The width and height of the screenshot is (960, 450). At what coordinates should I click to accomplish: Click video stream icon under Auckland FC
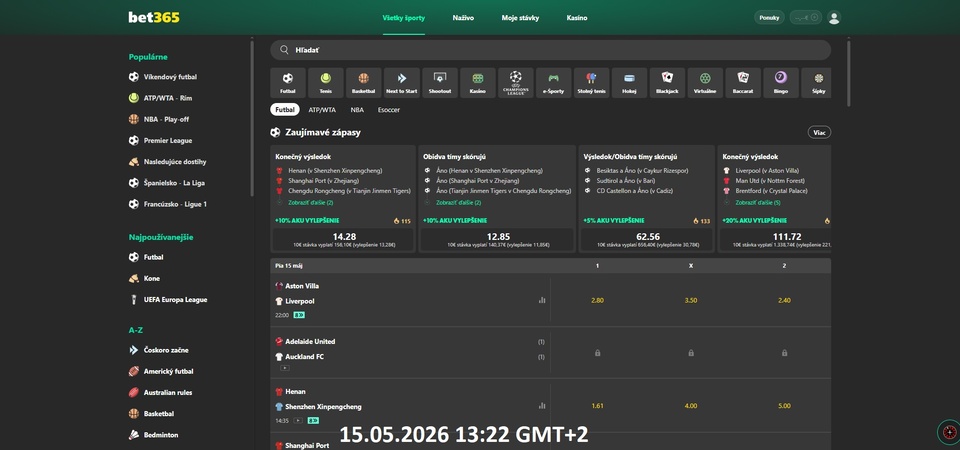[285, 368]
